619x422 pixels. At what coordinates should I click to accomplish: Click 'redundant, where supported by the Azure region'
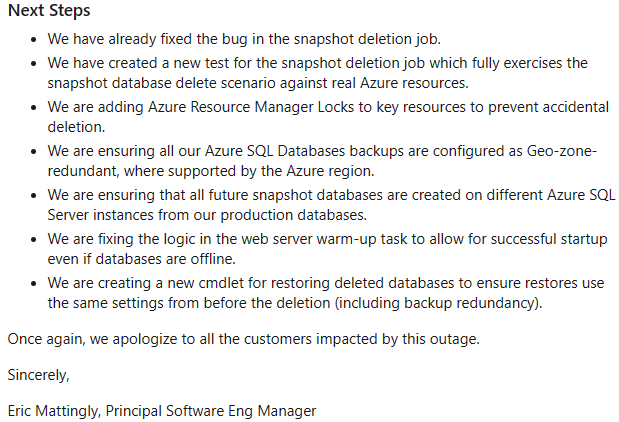[211, 171]
